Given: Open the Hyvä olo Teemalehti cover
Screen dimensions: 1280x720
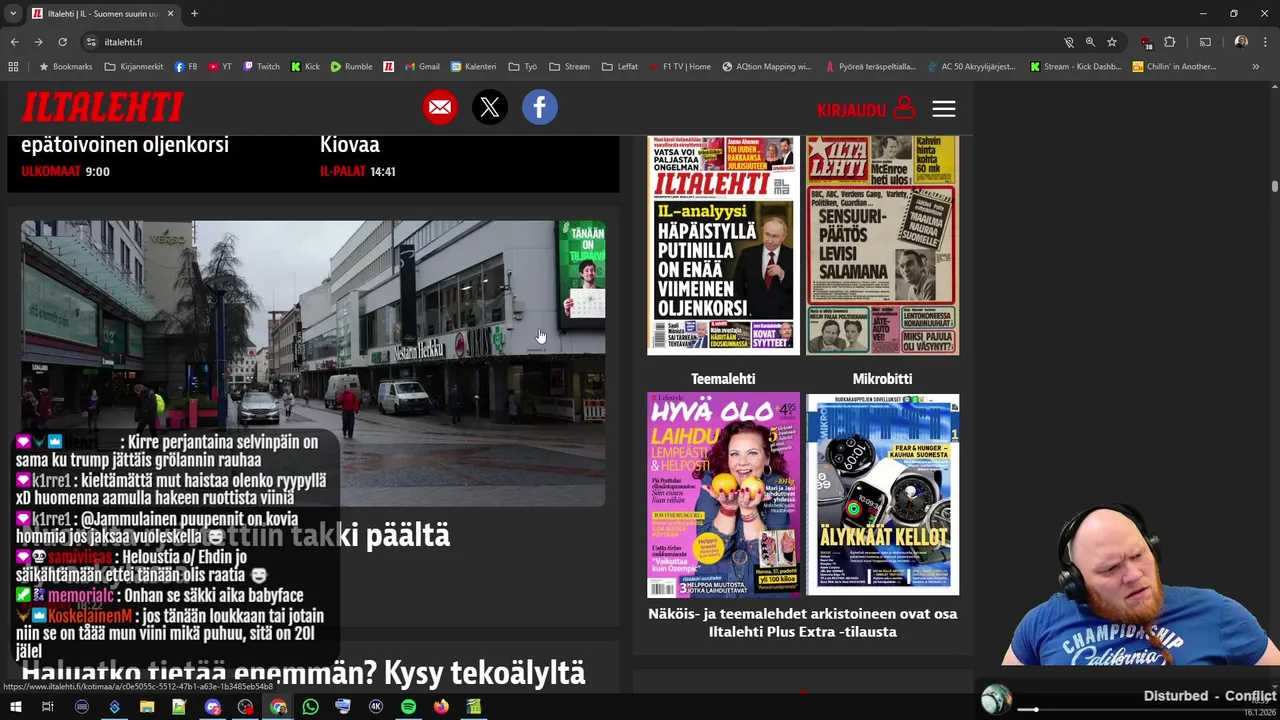Looking at the screenshot, I should tap(723, 495).
